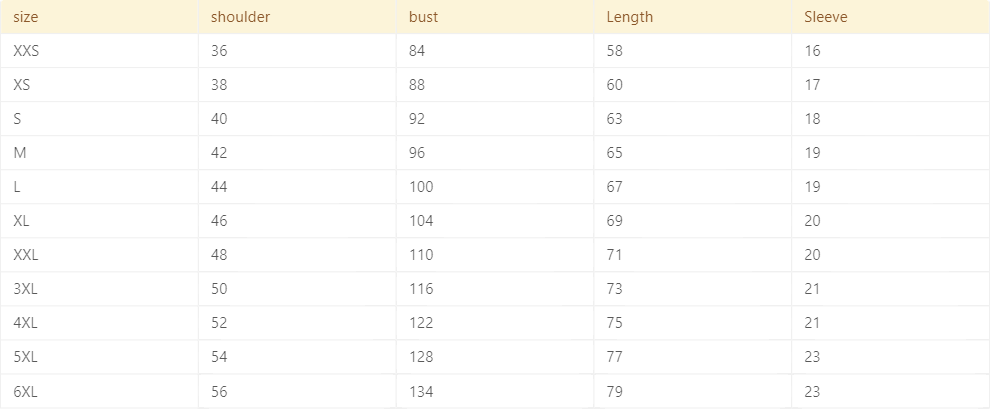Screen dimensions: 990x409
Task: Select the L size cell
Action: pyautogui.click(x=18, y=187)
